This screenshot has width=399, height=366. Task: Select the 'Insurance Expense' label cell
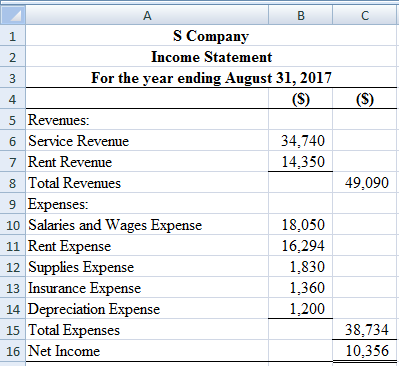(147, 288)
